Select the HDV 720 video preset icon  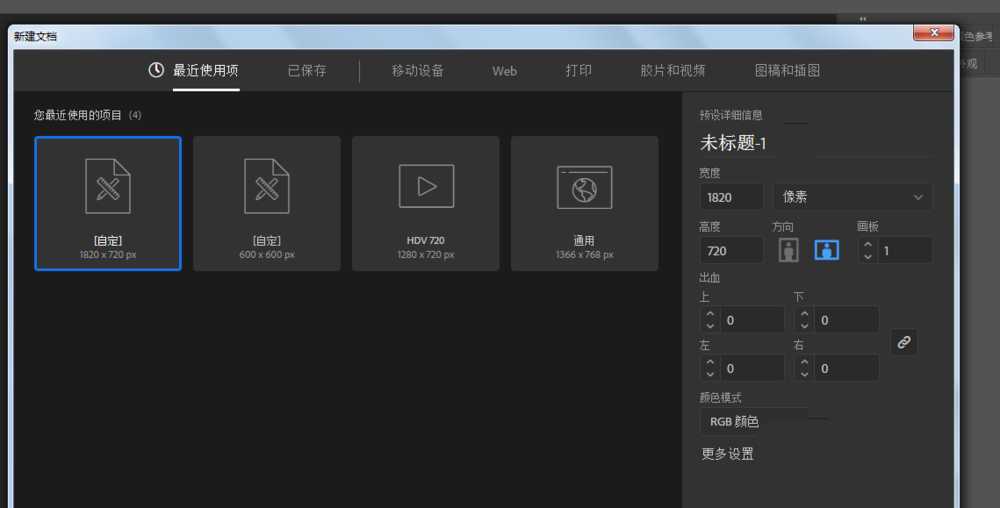(426, 186)
